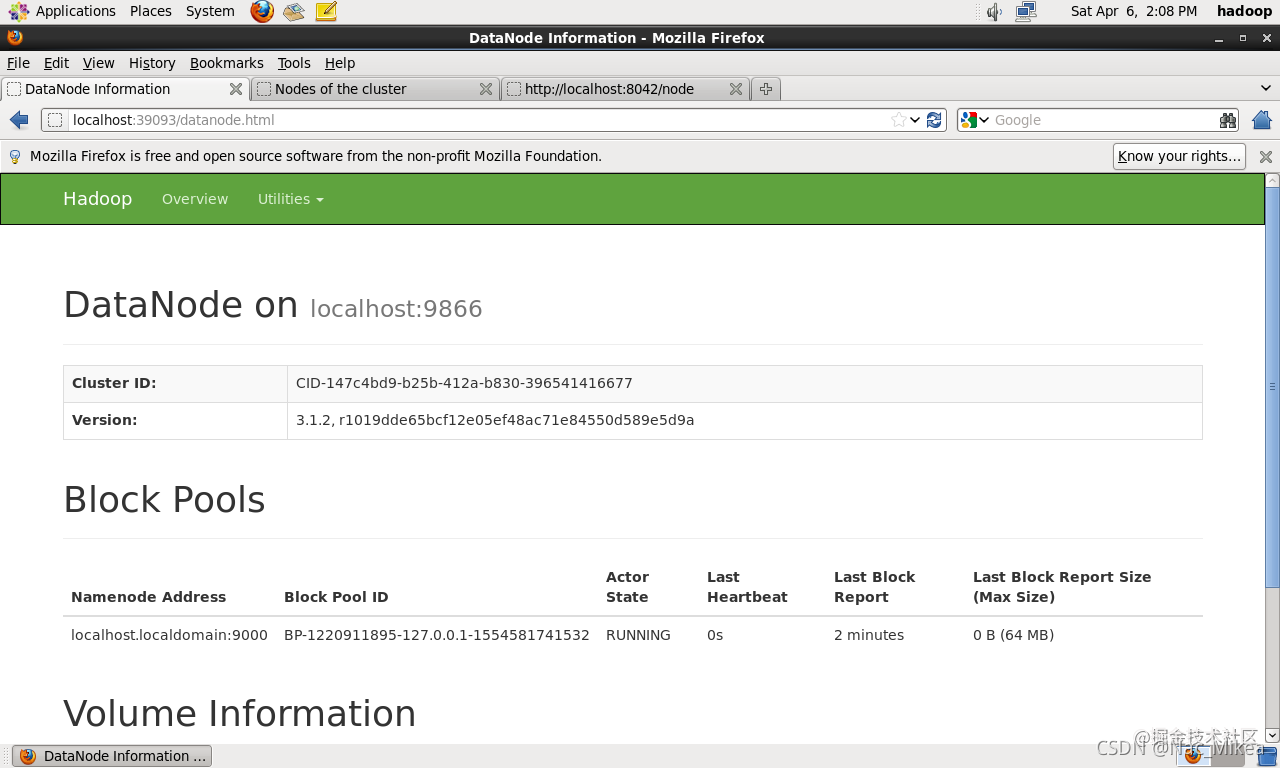Click the scrollbar down arrow
1280x768 pixels.
tap(1272, 735)
